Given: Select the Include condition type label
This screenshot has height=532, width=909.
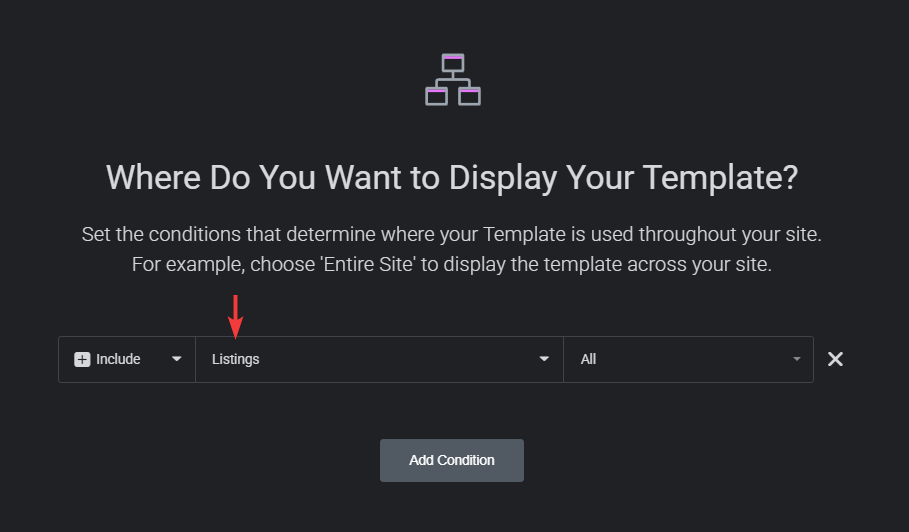Looking at the screenshot, I should pyautogui.click(x=118, y=359).
